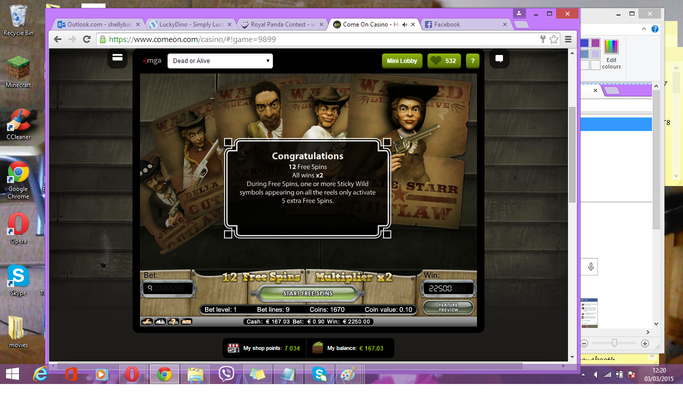The image size is (683, 400).
Task: Open File Explorer from taskbar
Action: click(195, 374)
